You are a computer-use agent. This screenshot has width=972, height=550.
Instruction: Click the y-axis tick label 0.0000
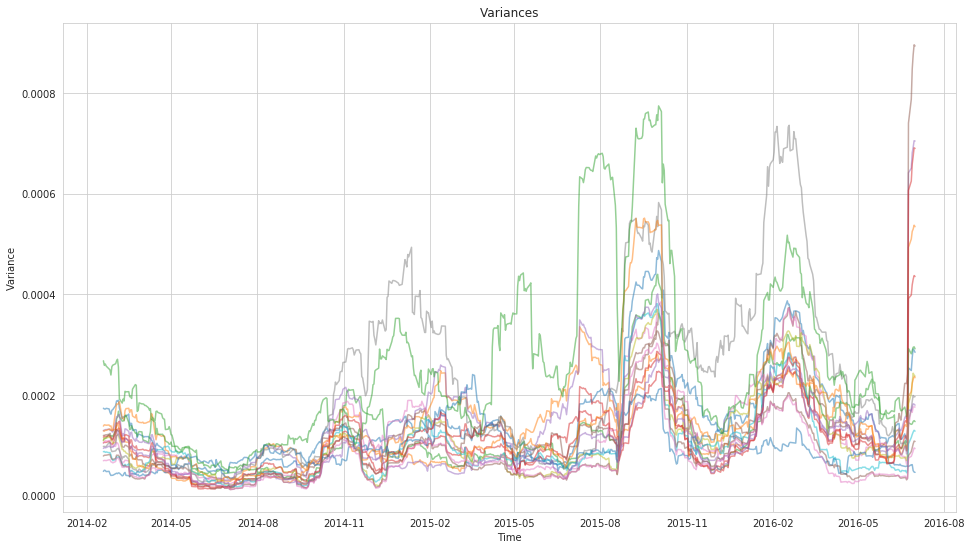(39, 497)
